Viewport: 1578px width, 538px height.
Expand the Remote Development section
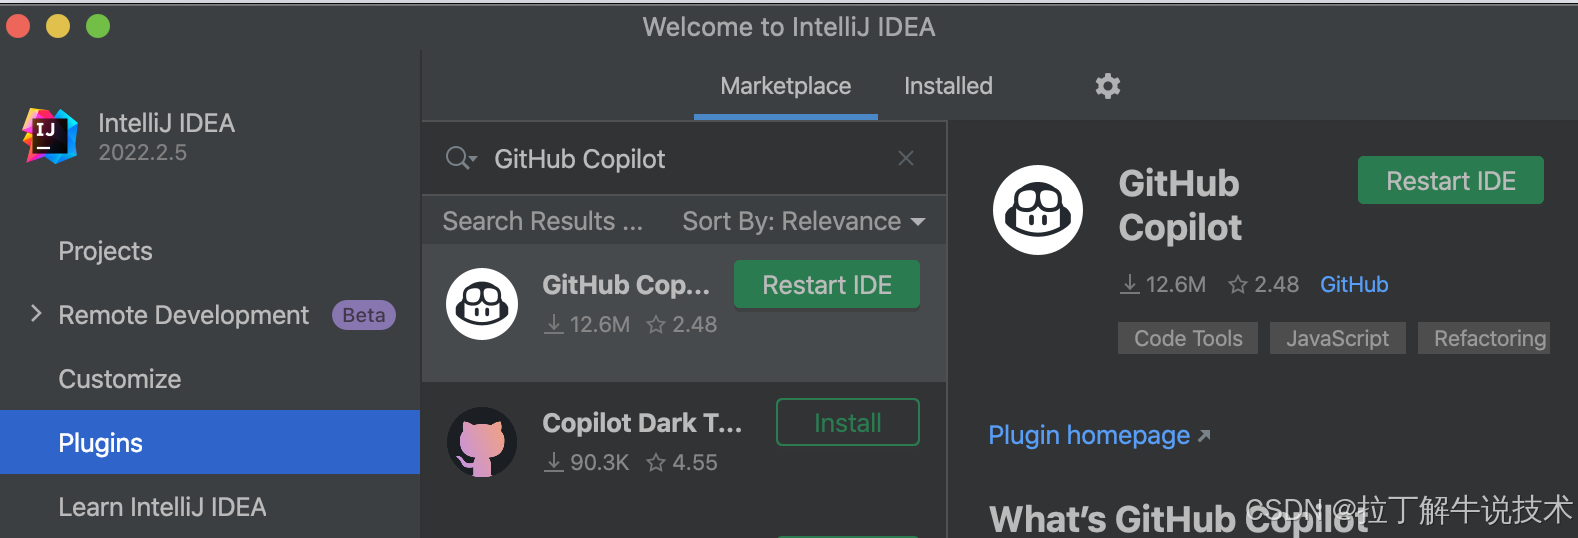click(x=36, y=314)
